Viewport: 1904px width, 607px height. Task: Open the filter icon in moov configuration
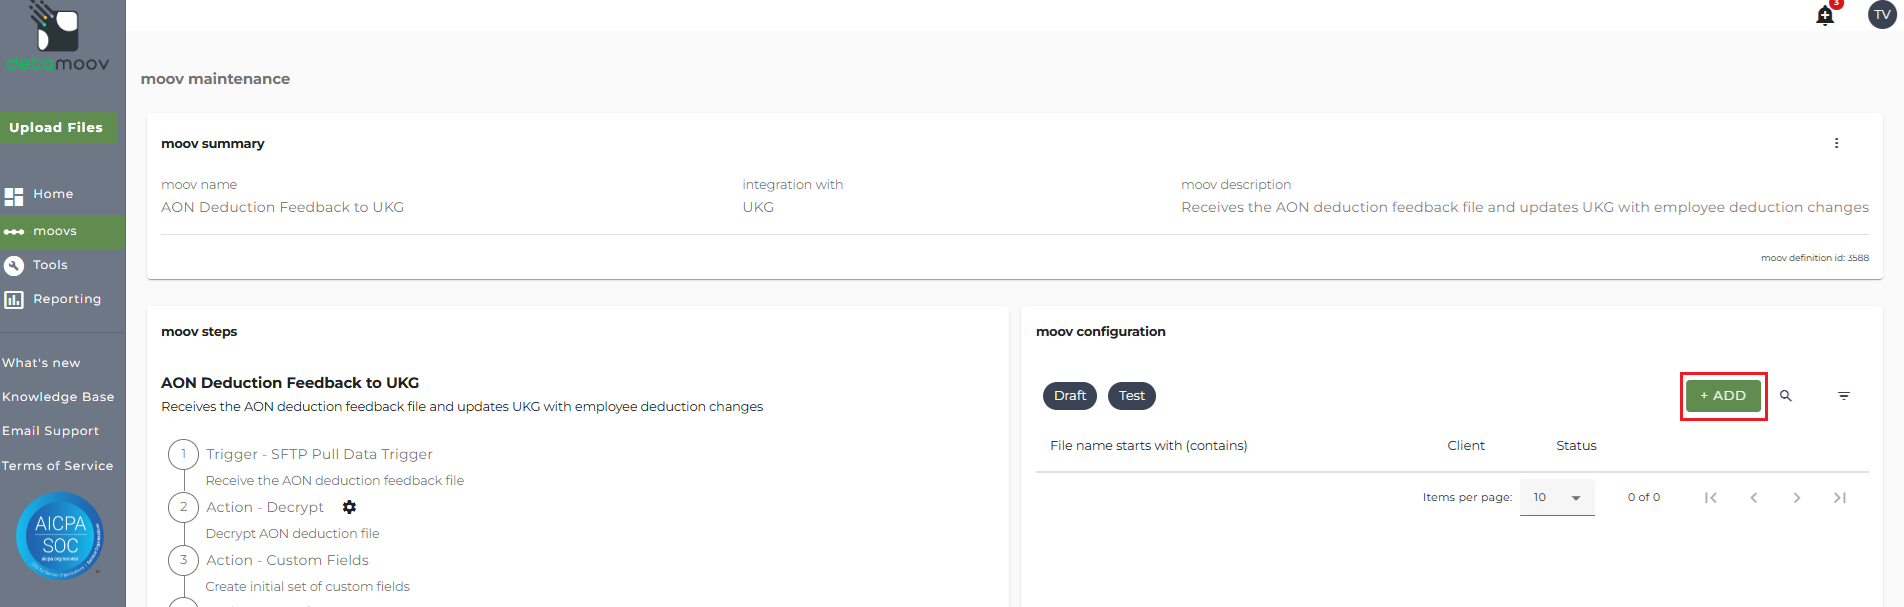click(1844, 396)
